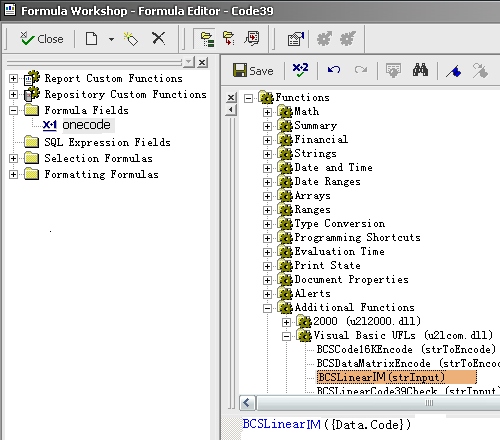Click the second greyed-out gear icon in the top toolbar
The height and width of the screenshot is (440, 500).
click(x=348, y=39)
